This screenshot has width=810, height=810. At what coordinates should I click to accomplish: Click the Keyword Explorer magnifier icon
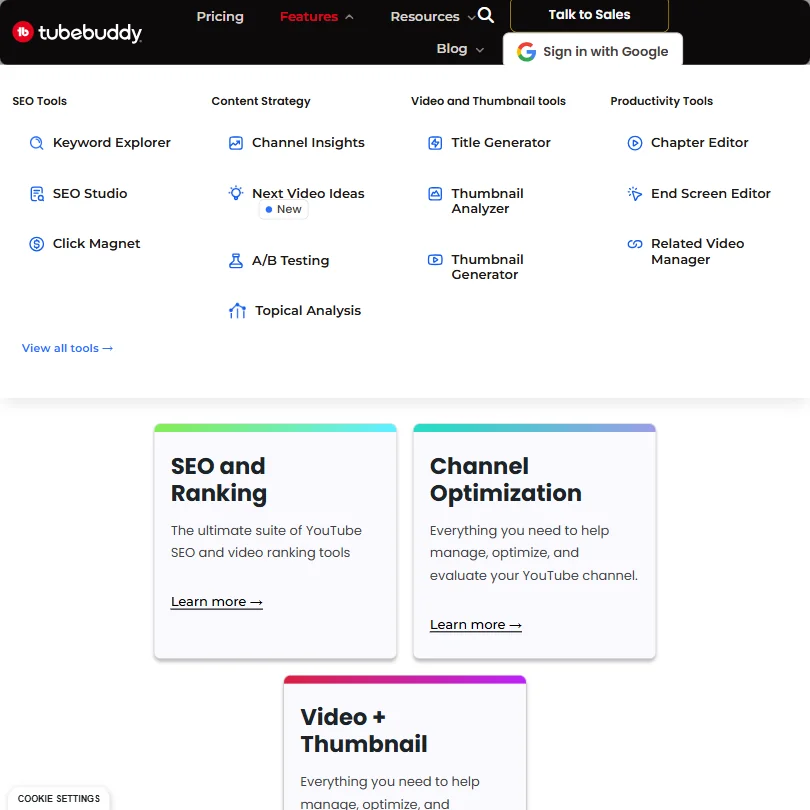(x=36, y=143)
